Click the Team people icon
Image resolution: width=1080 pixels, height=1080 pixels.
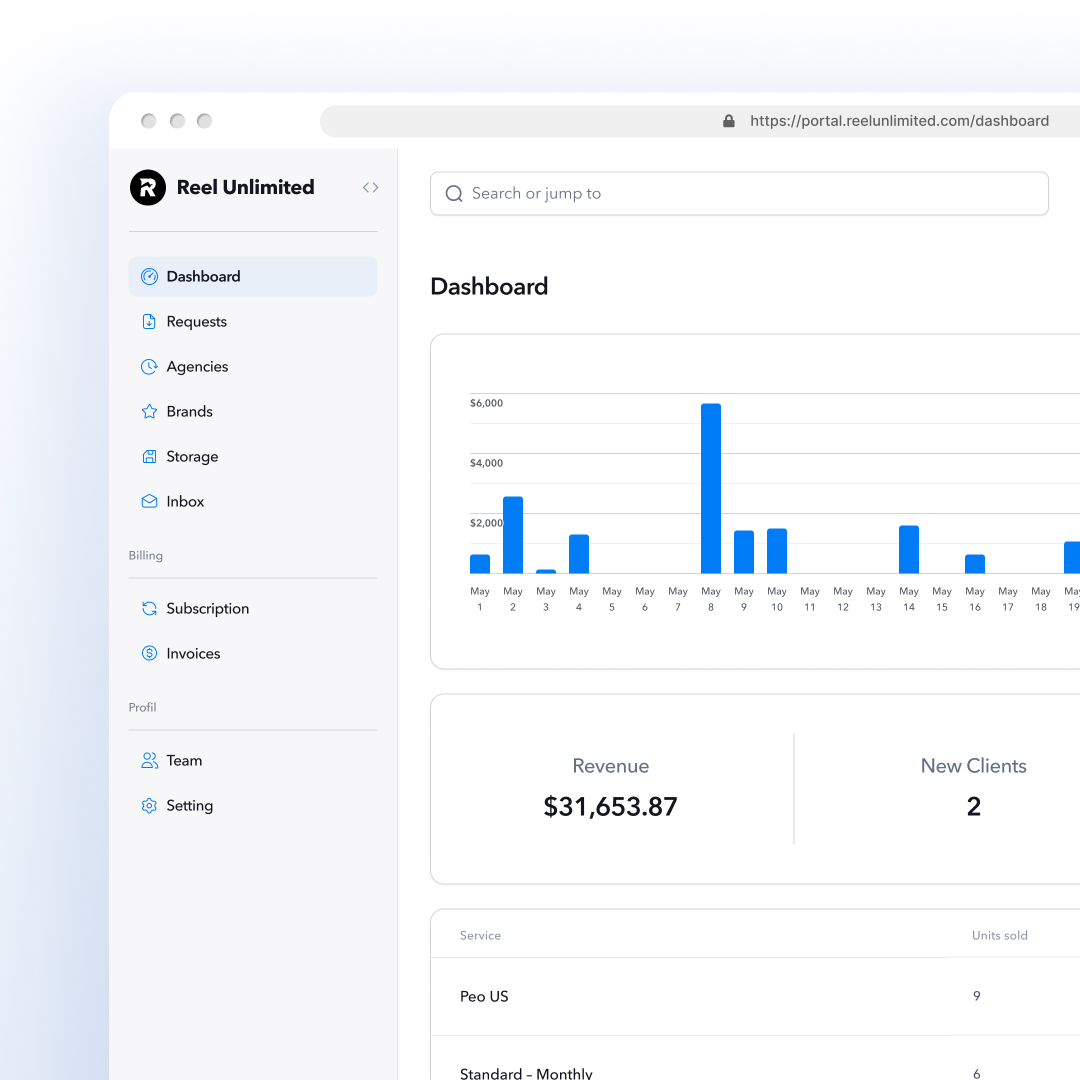point(149,760)
